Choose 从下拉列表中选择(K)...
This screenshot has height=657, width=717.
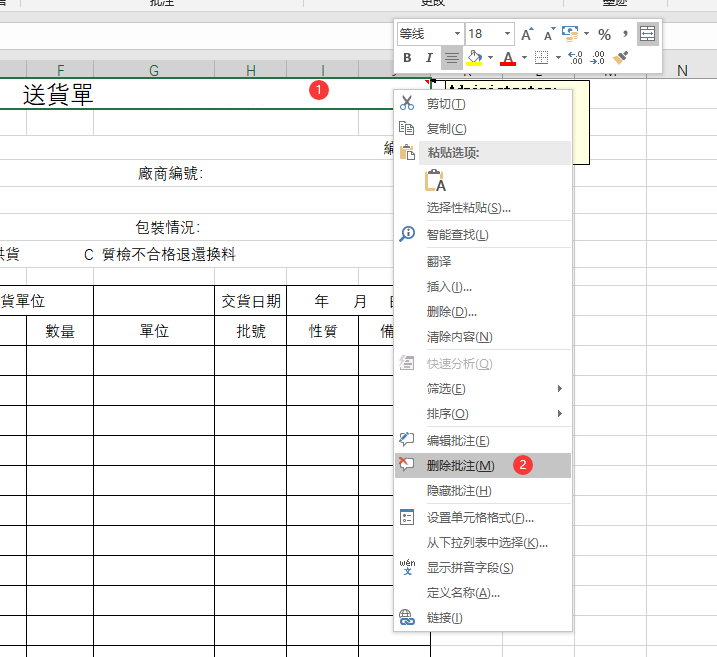pyautogui.click(x=483, y=543)
